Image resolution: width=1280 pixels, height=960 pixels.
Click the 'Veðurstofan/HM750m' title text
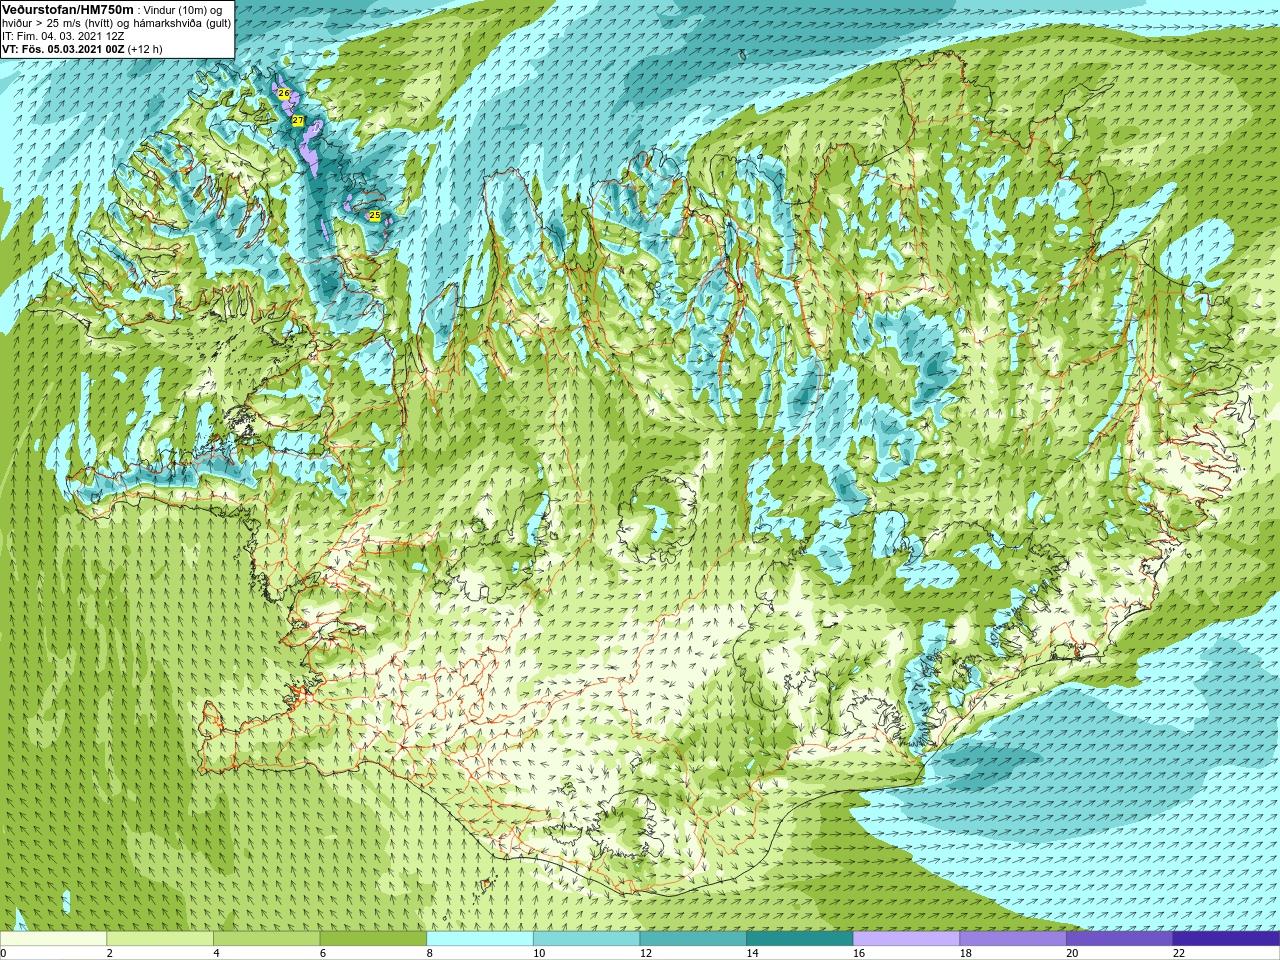point(67,8)
